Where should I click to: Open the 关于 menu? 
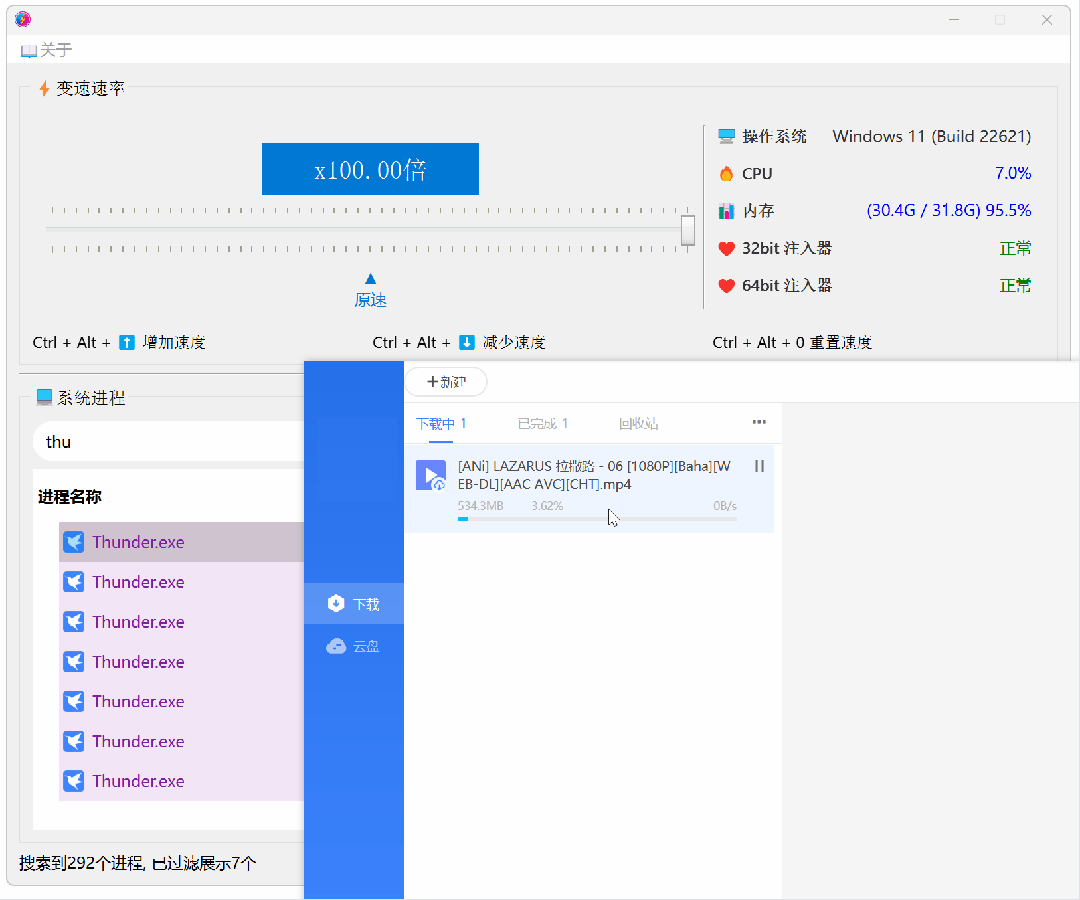46,50
